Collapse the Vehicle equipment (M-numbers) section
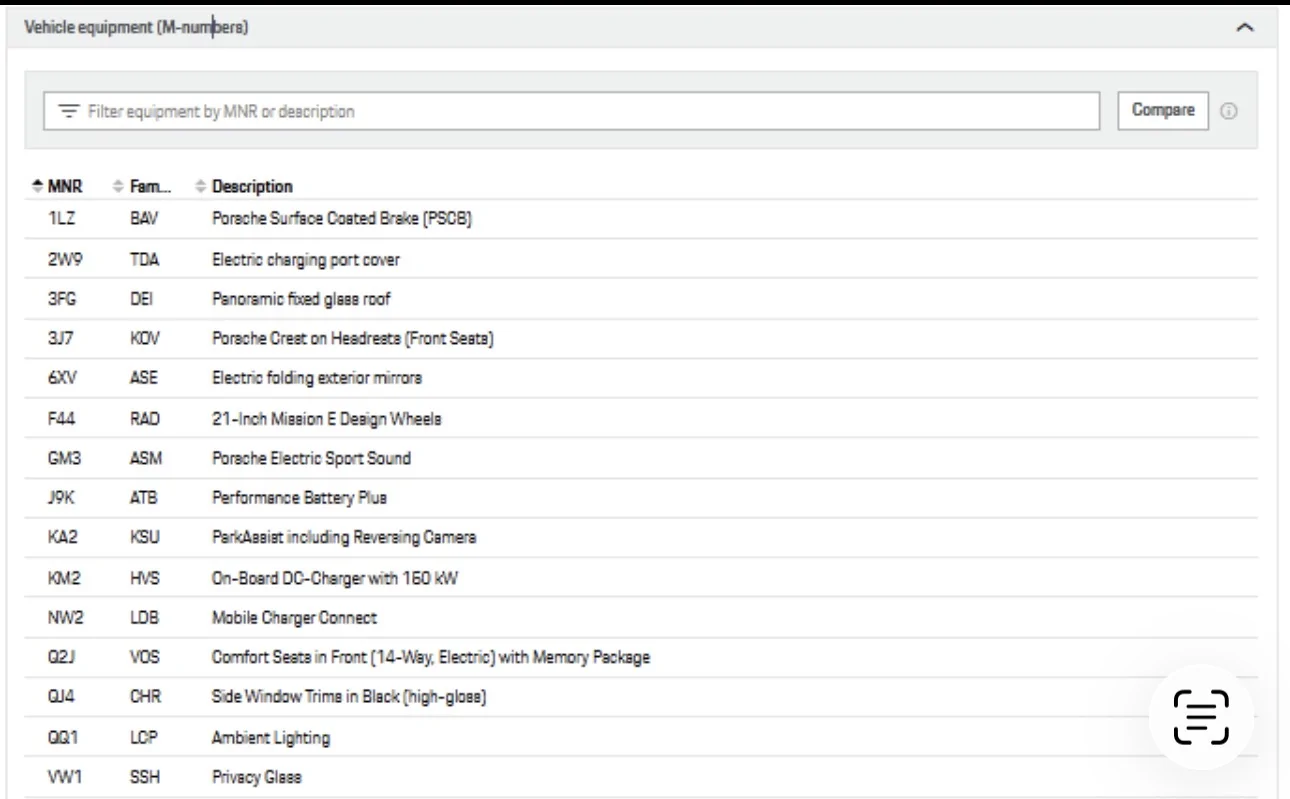 (1244, 28)
